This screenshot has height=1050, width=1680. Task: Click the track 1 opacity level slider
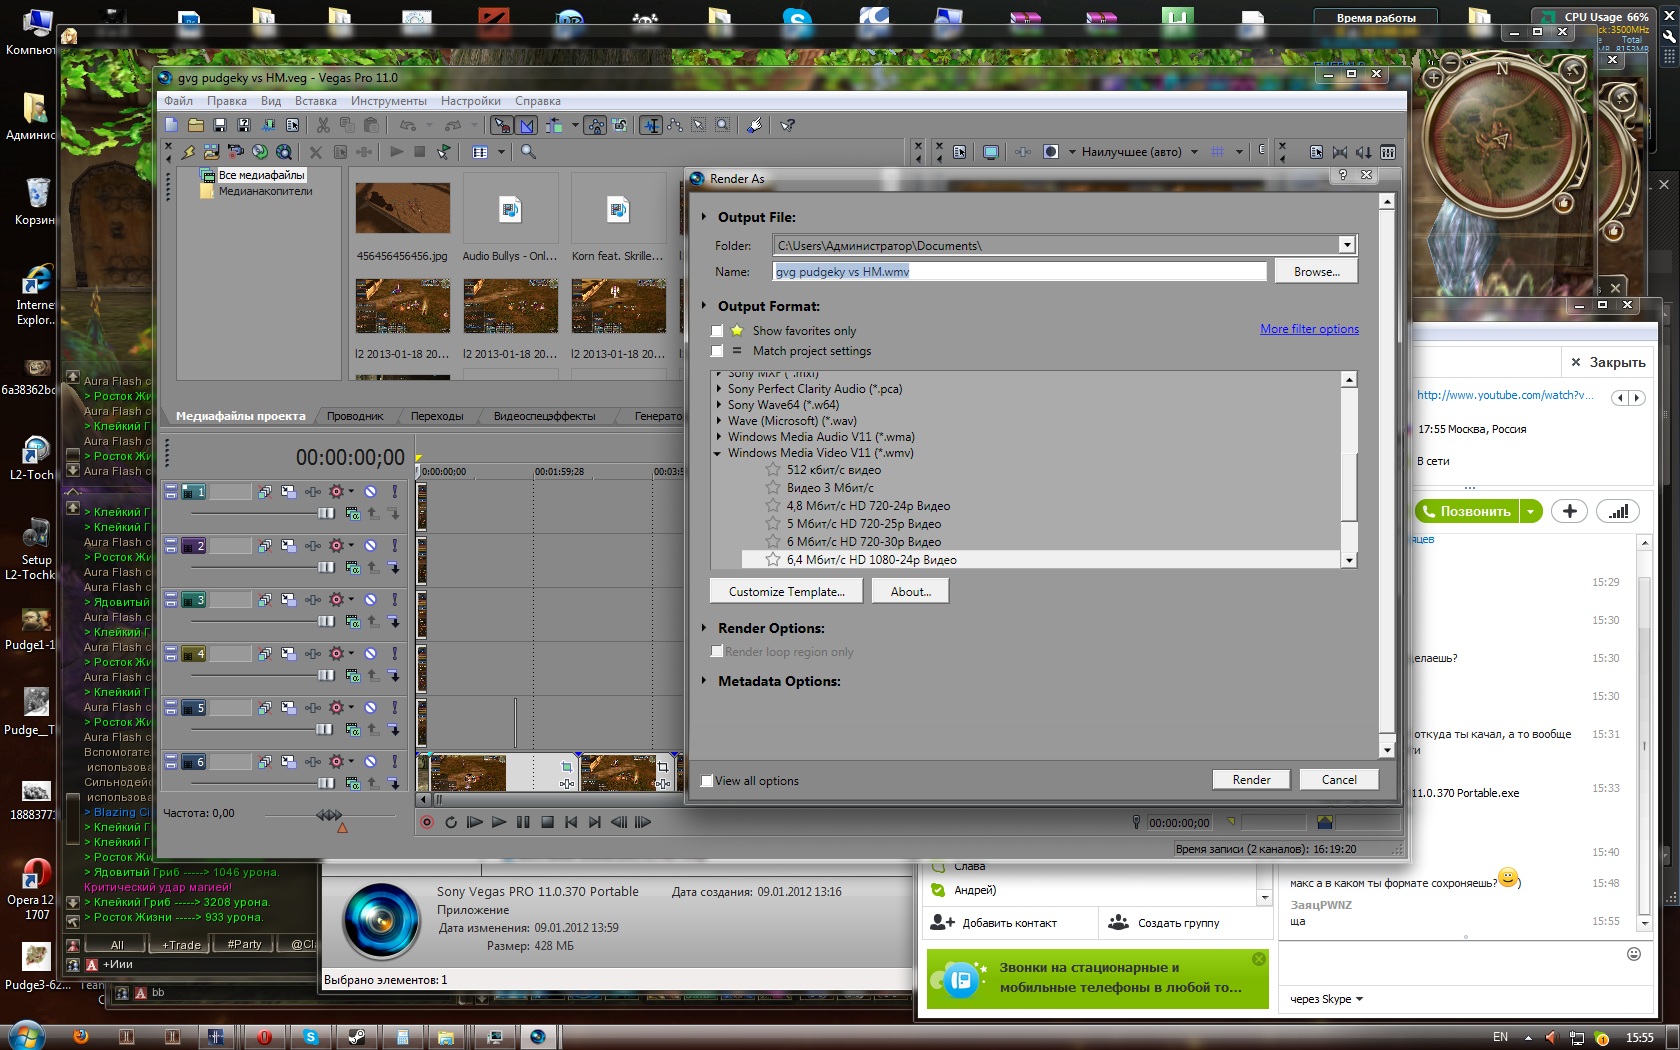(x=326, y=513)
